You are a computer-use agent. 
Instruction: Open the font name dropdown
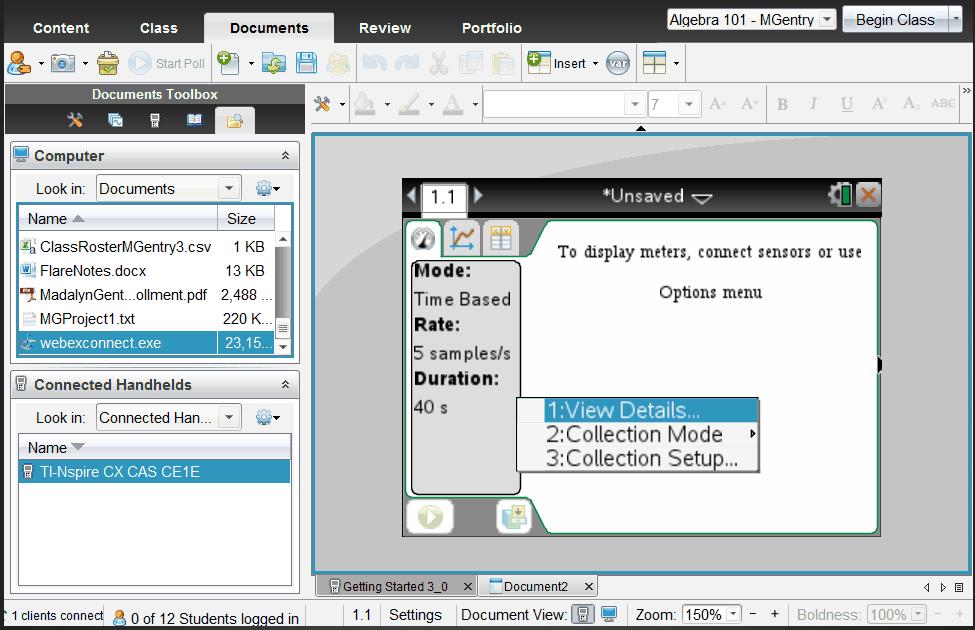pyautogui.click(x=634, y=104)
